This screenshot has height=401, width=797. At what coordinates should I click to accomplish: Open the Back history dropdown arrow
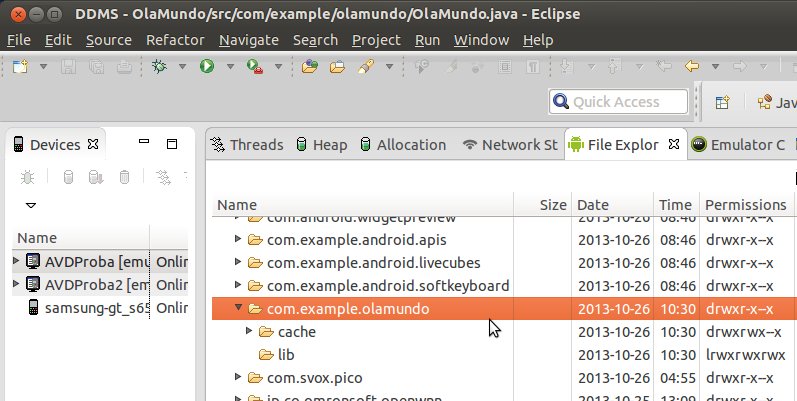tap(715, 67)
